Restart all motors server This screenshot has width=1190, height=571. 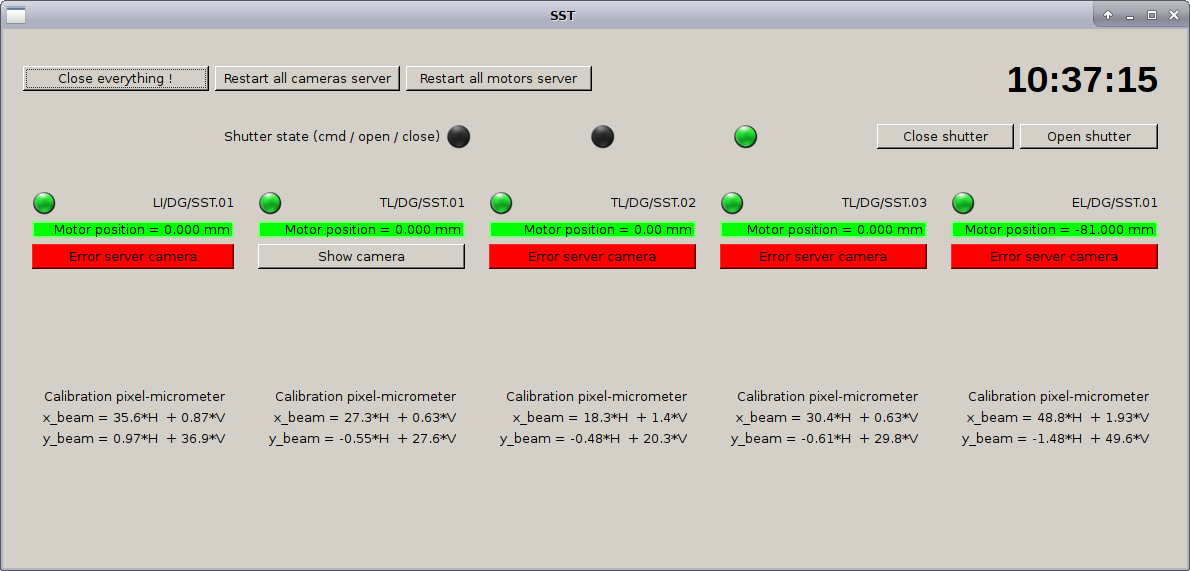(x=498, y=78)
